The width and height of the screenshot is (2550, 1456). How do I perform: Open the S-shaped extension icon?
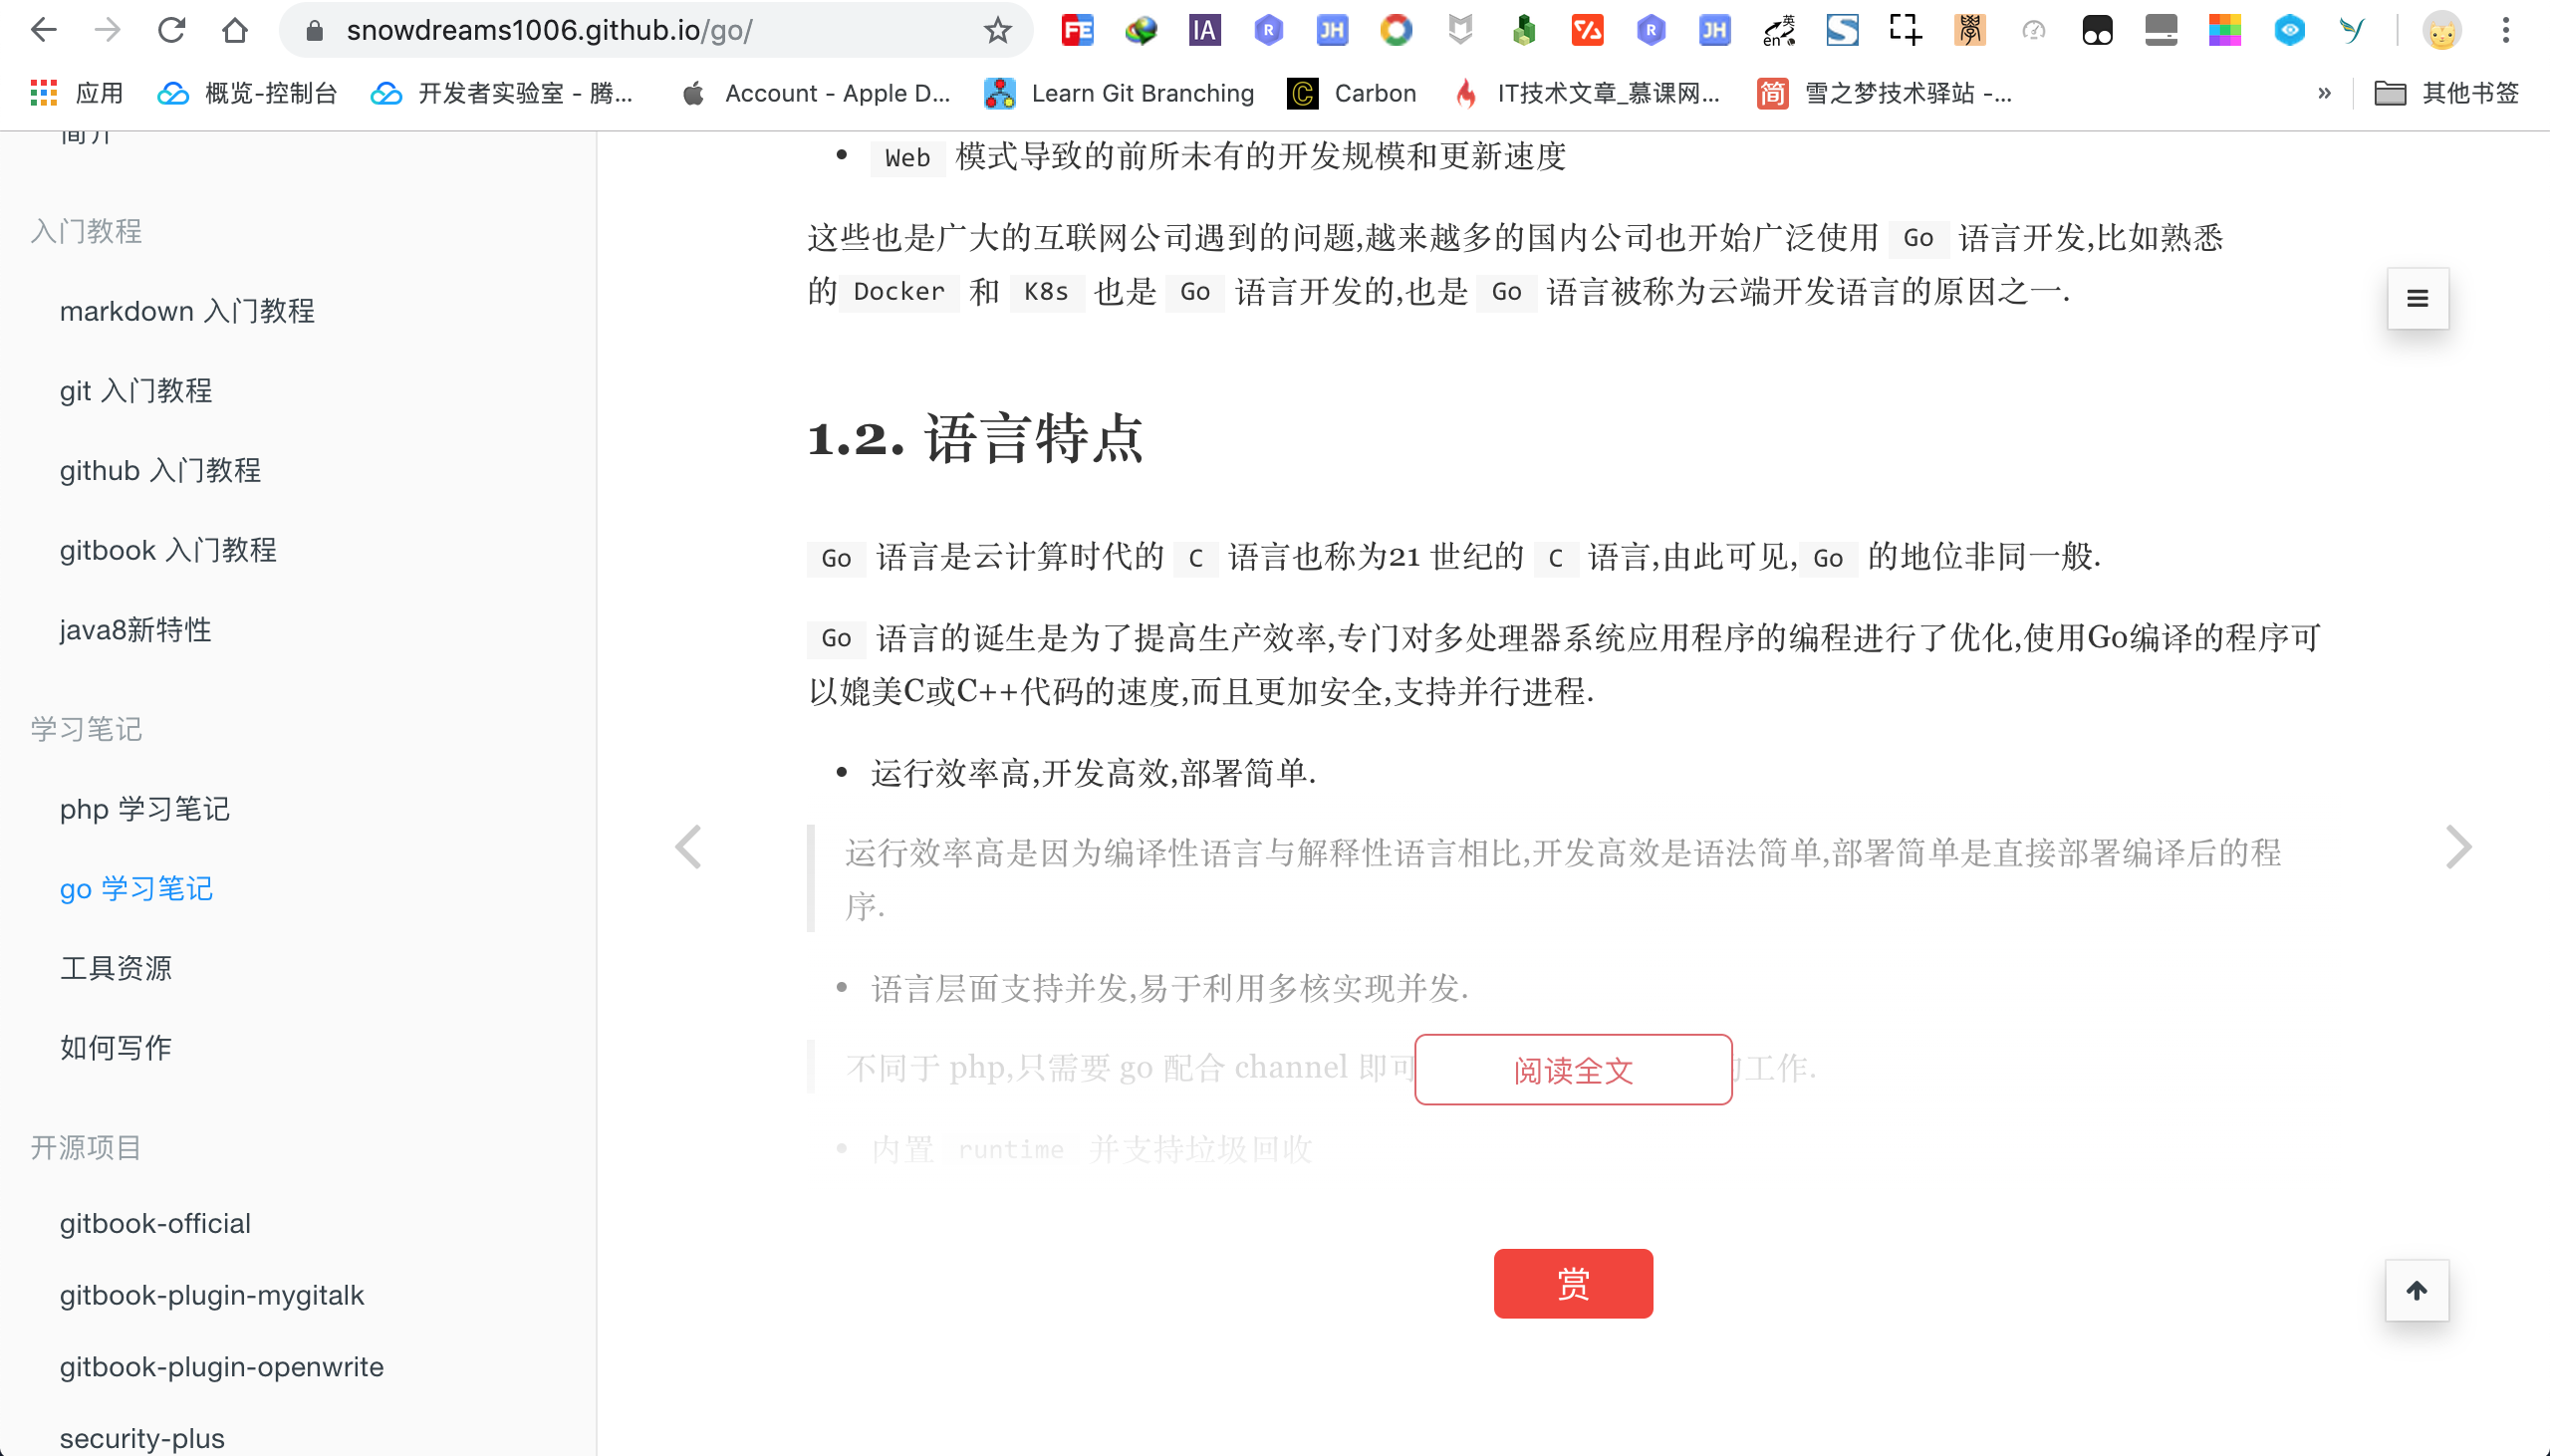click(1842, 30)
